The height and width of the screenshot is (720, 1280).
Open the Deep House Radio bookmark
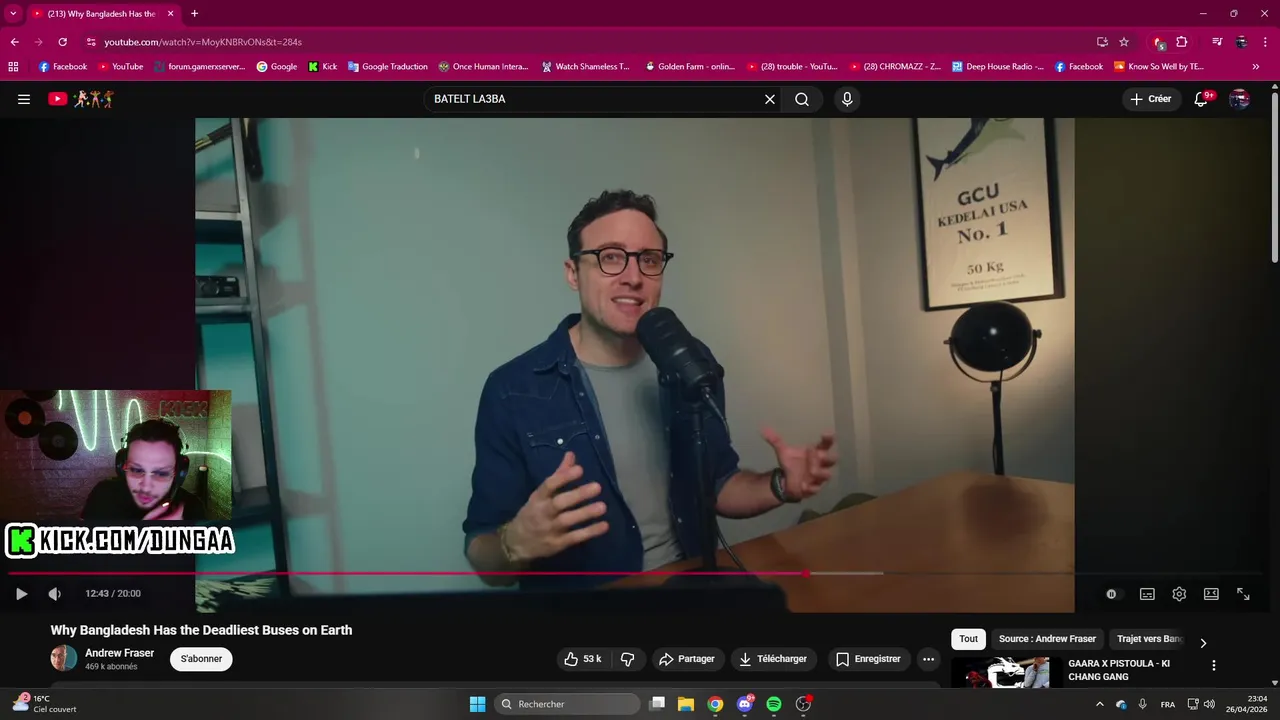(997, 67)
